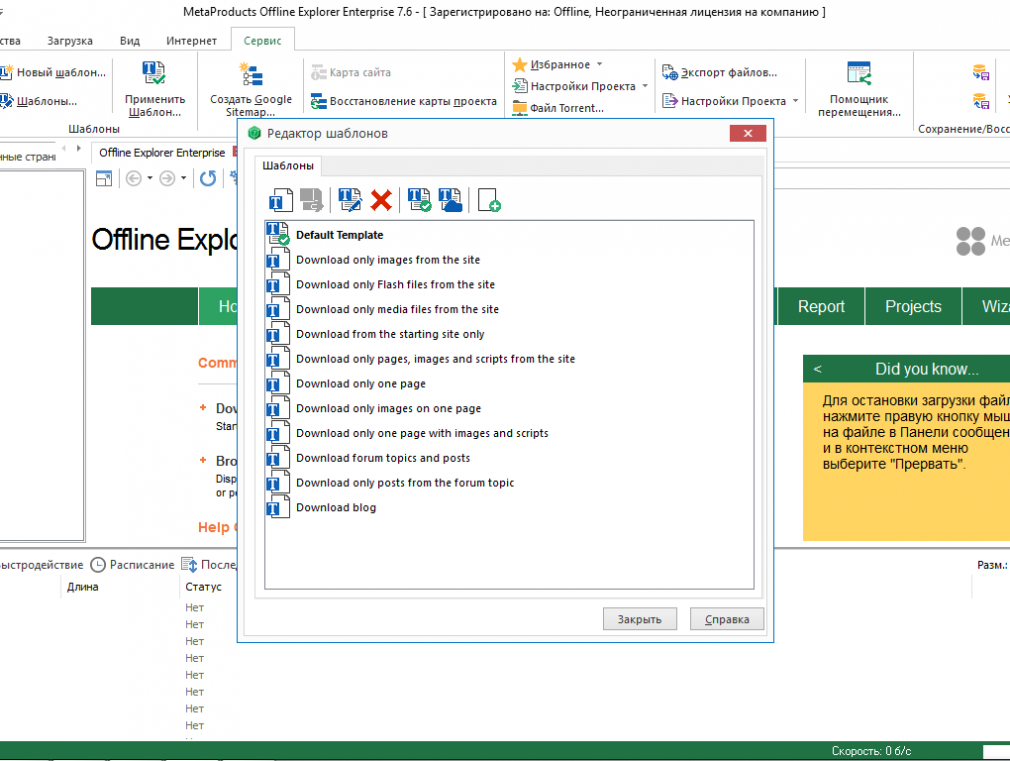Click the lower restore database icon at right
The height and width of the screenshot is (761, 1010).
980,101
